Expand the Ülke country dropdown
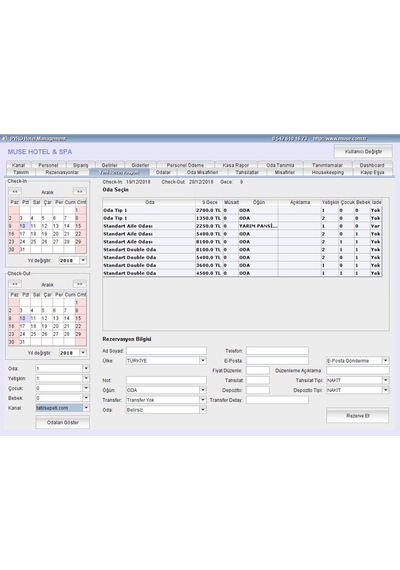The width and height of the screenshot is (400, 570). click(x=203, y=361)
